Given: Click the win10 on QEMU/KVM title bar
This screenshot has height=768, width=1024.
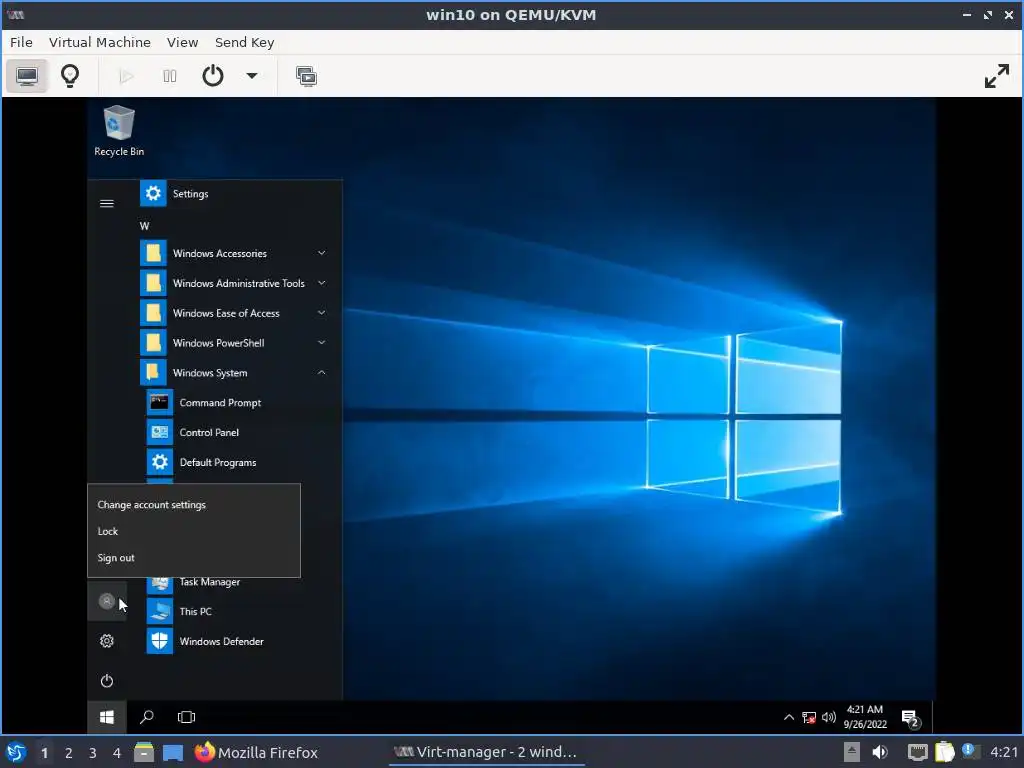Looking at the screenshot, I should coord(511,15).
